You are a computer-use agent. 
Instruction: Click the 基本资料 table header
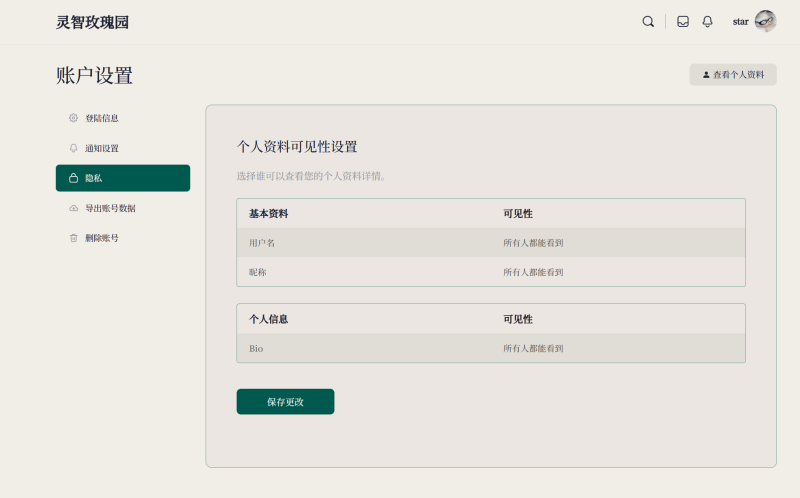268,214
